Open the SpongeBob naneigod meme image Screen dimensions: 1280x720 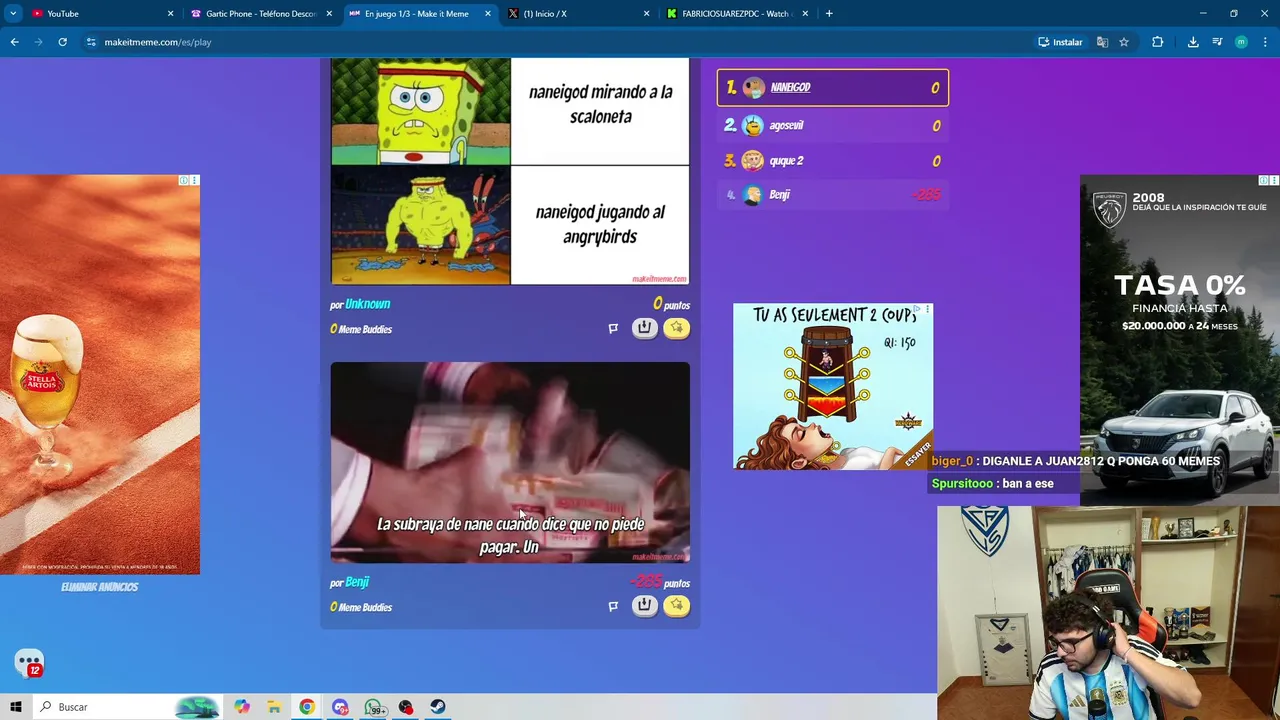coord(510,171)
